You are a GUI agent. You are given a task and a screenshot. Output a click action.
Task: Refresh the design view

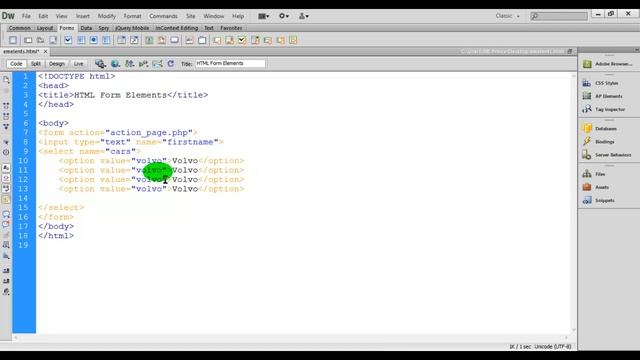(171, 64)
